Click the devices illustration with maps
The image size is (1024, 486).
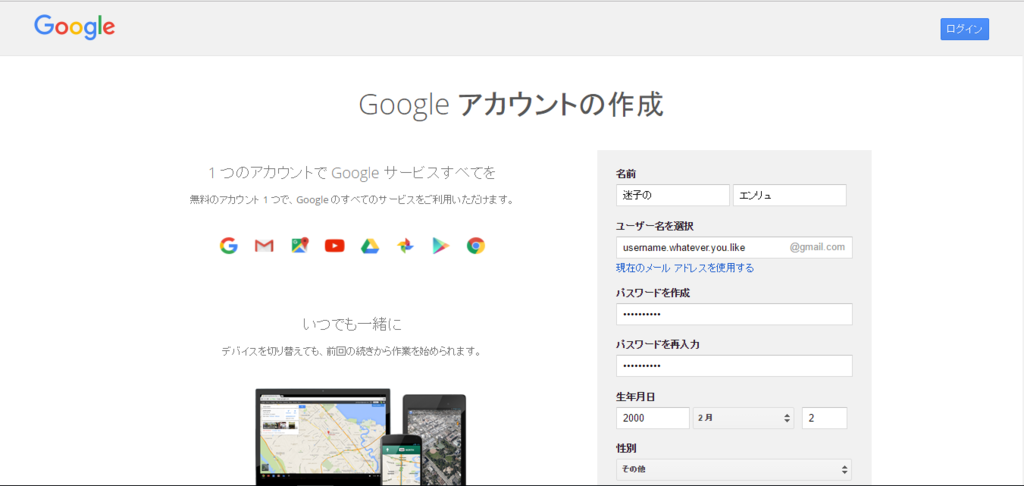pos(360,437)
